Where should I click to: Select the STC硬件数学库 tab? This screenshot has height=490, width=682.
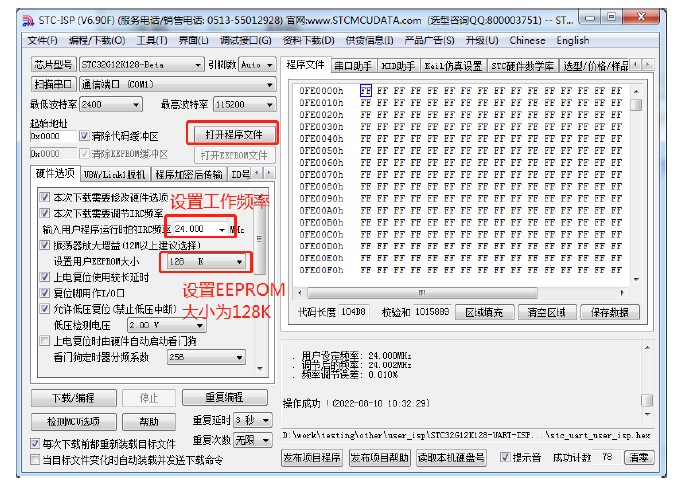[x=522, y=66]
